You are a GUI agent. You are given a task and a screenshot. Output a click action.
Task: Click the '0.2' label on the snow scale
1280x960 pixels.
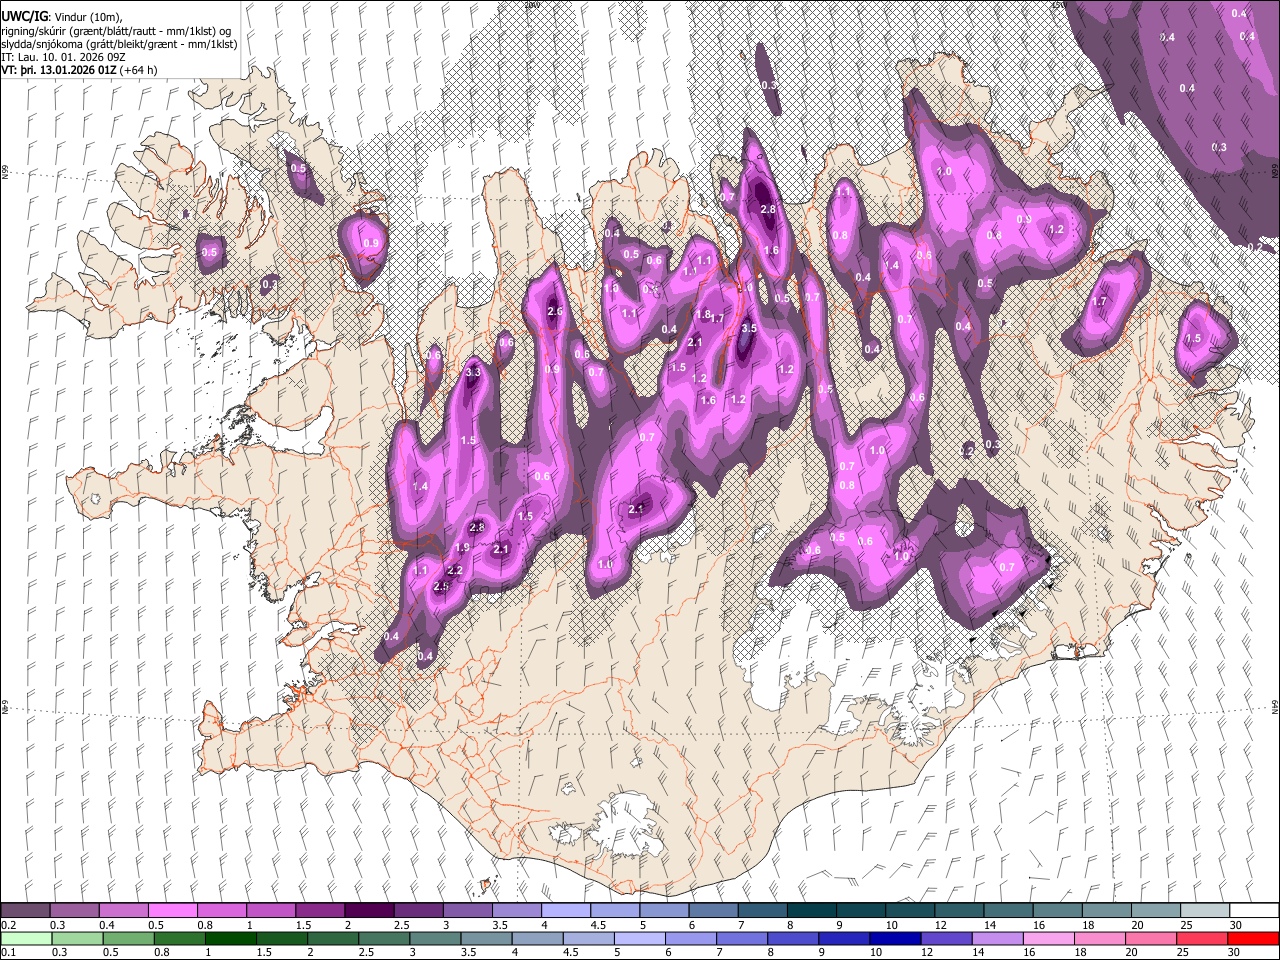click(9, 925)
